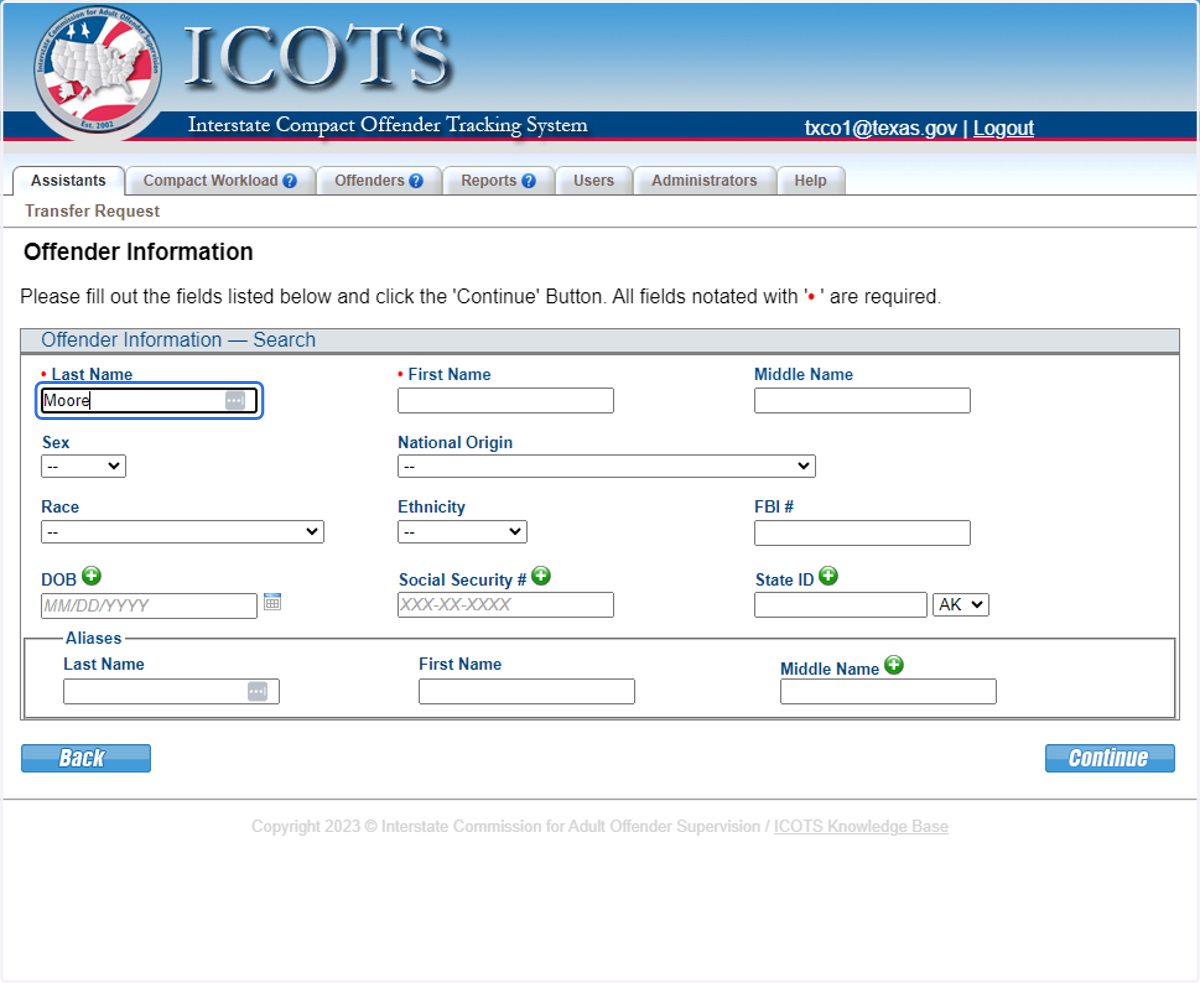Open help icon on Reports tab

point(529,181)
